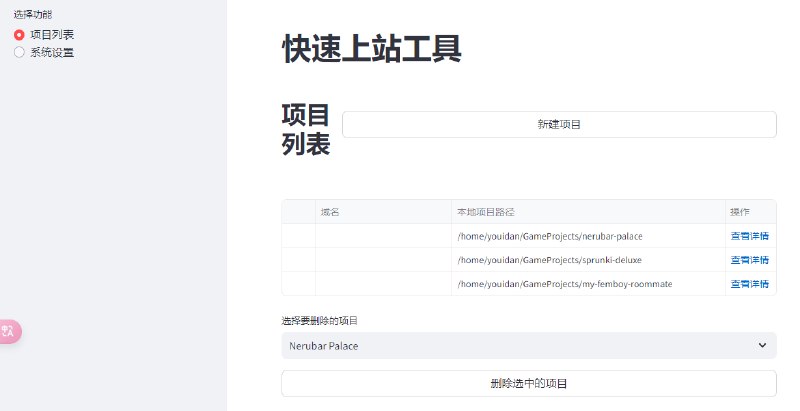Open 查看详情 for sprunki-deluxe project
The height and width of the screenshot is (411, 800).
tap(749, 260)
